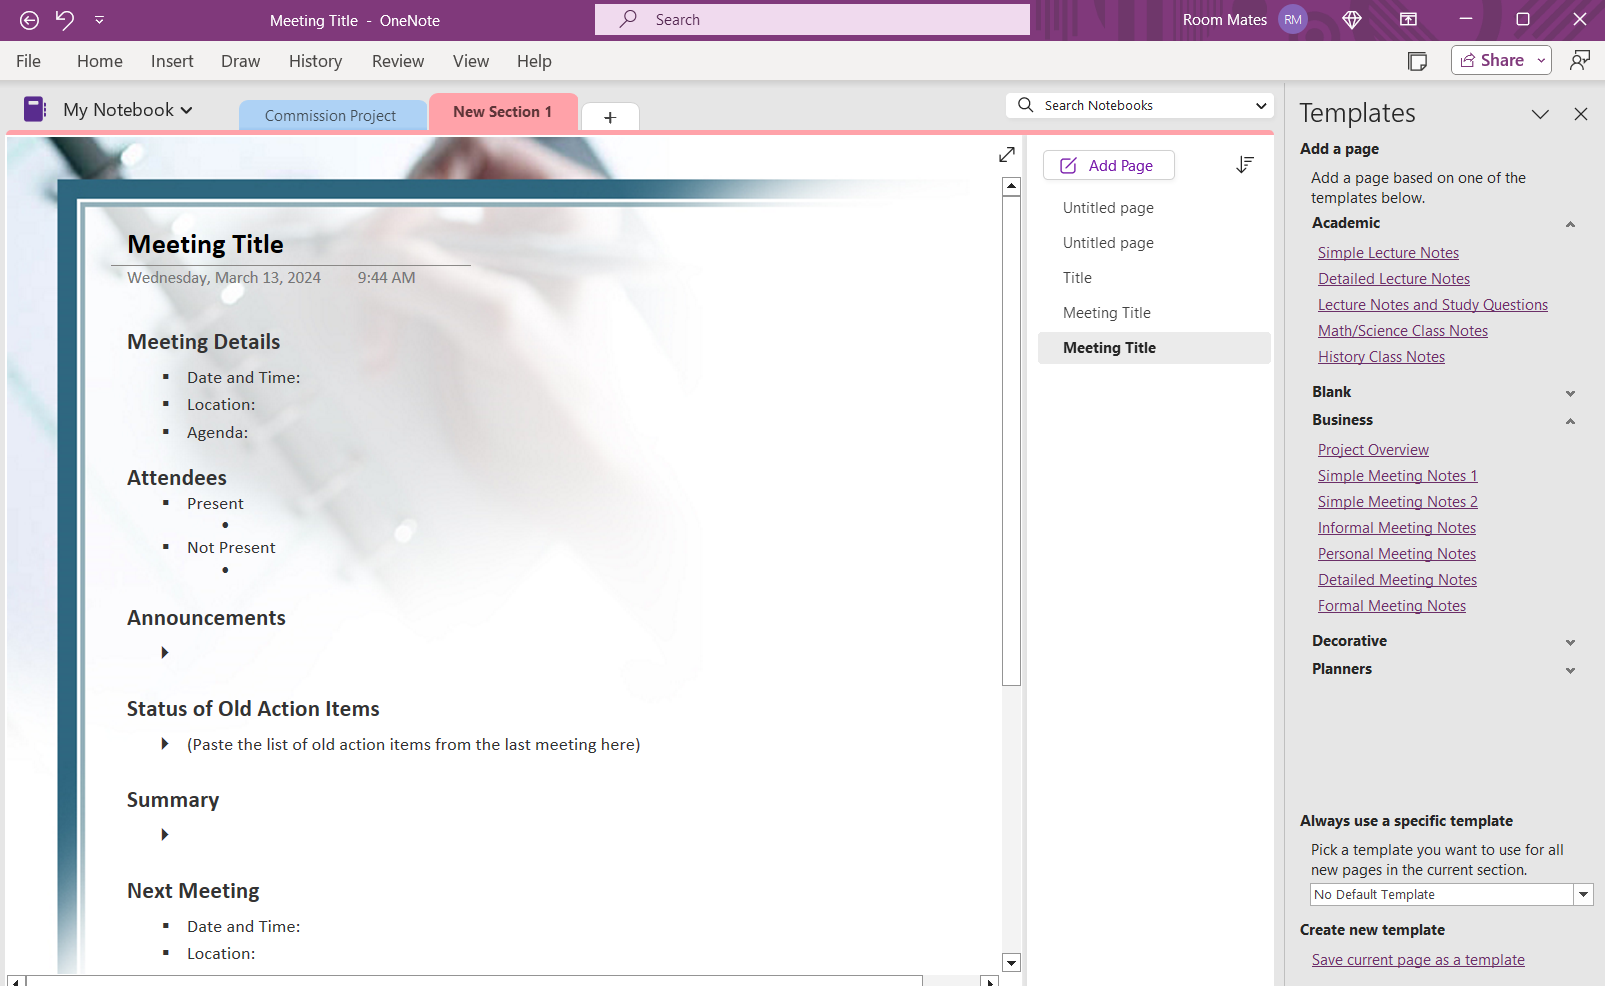
Task: Click the vertical scrollbar up arrow
Action: pos(1011,186)
